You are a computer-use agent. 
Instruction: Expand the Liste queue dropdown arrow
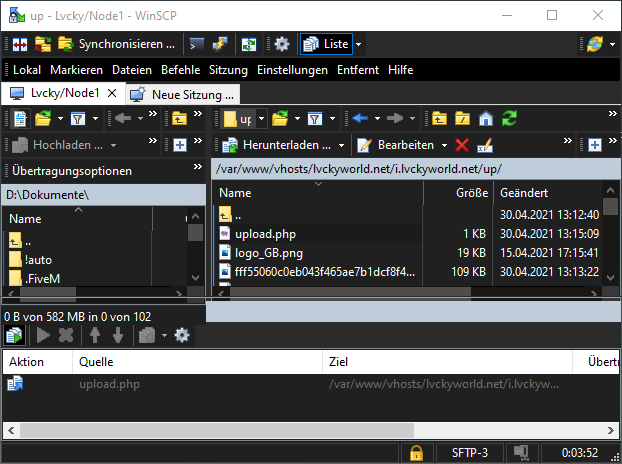tap(359, 44)
